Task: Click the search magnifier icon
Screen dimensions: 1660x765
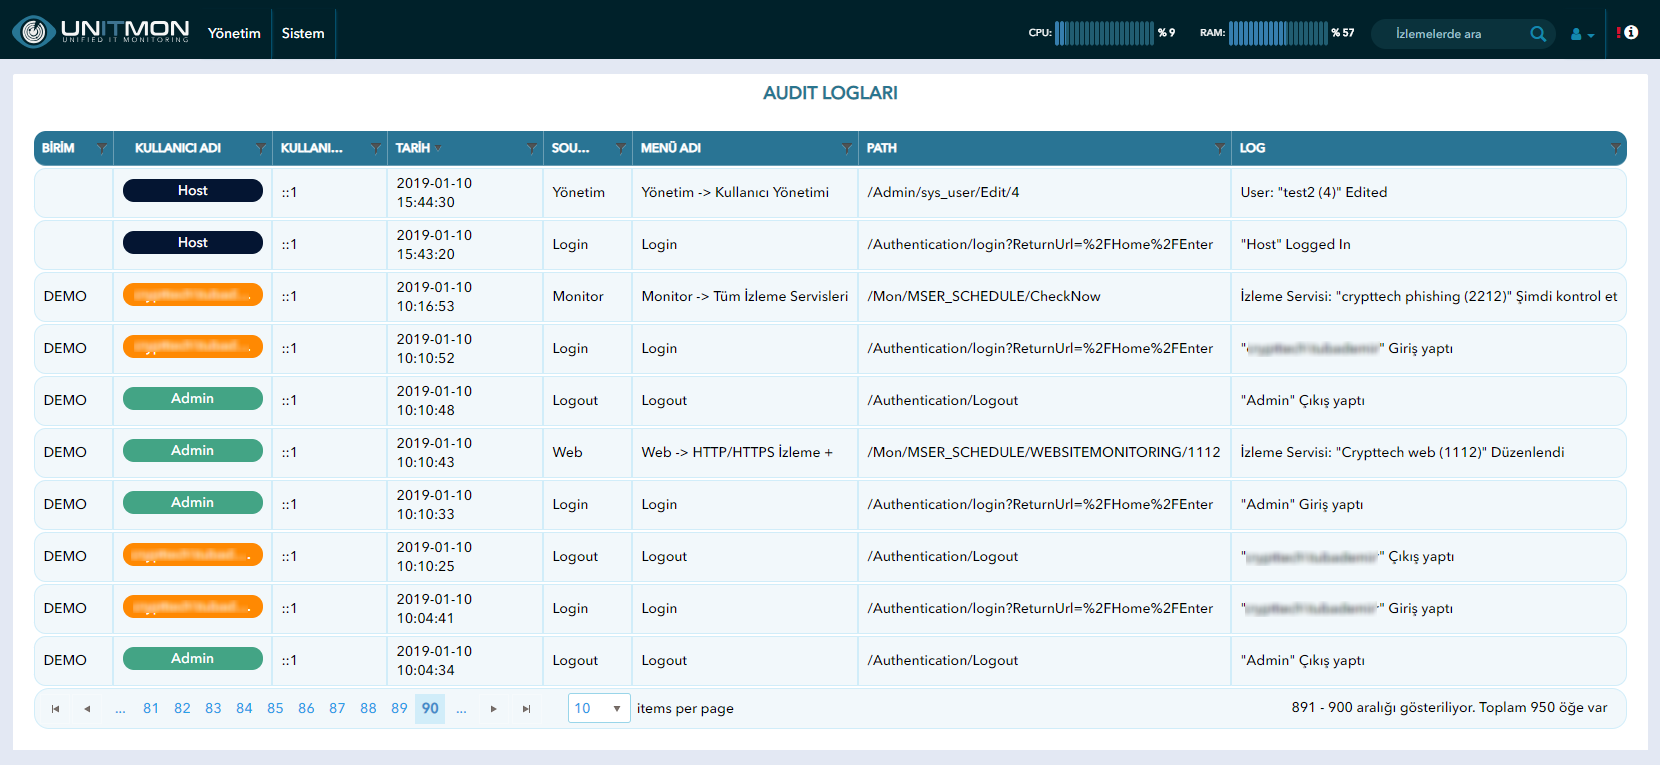Action: point(1538,34)
